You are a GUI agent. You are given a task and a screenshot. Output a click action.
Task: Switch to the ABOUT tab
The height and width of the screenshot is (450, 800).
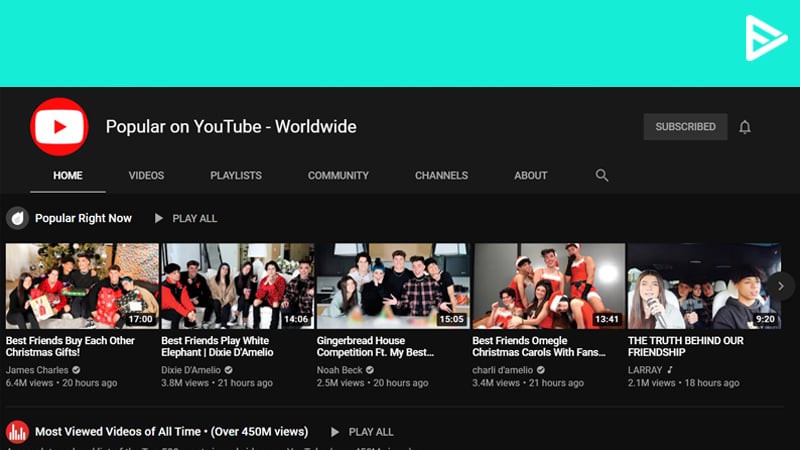tap(531, 176)
